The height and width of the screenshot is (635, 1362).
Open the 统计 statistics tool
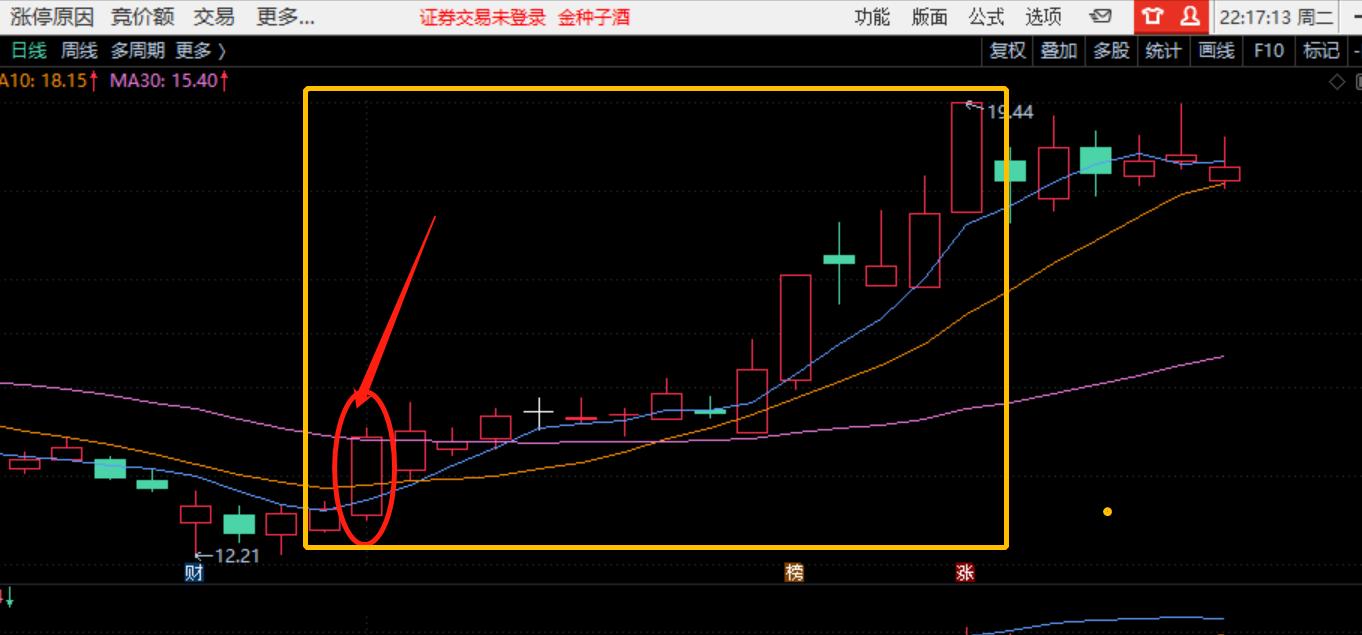[x=1163, y=50]
